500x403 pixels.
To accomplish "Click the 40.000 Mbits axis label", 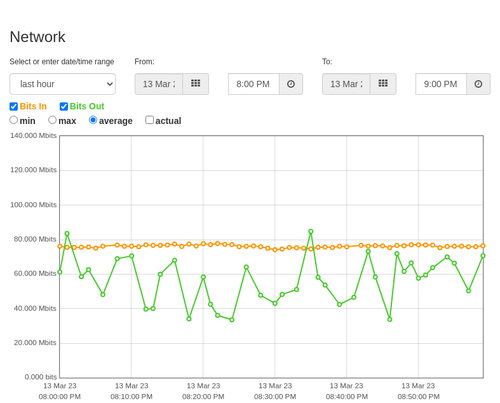I will [35, 308].
